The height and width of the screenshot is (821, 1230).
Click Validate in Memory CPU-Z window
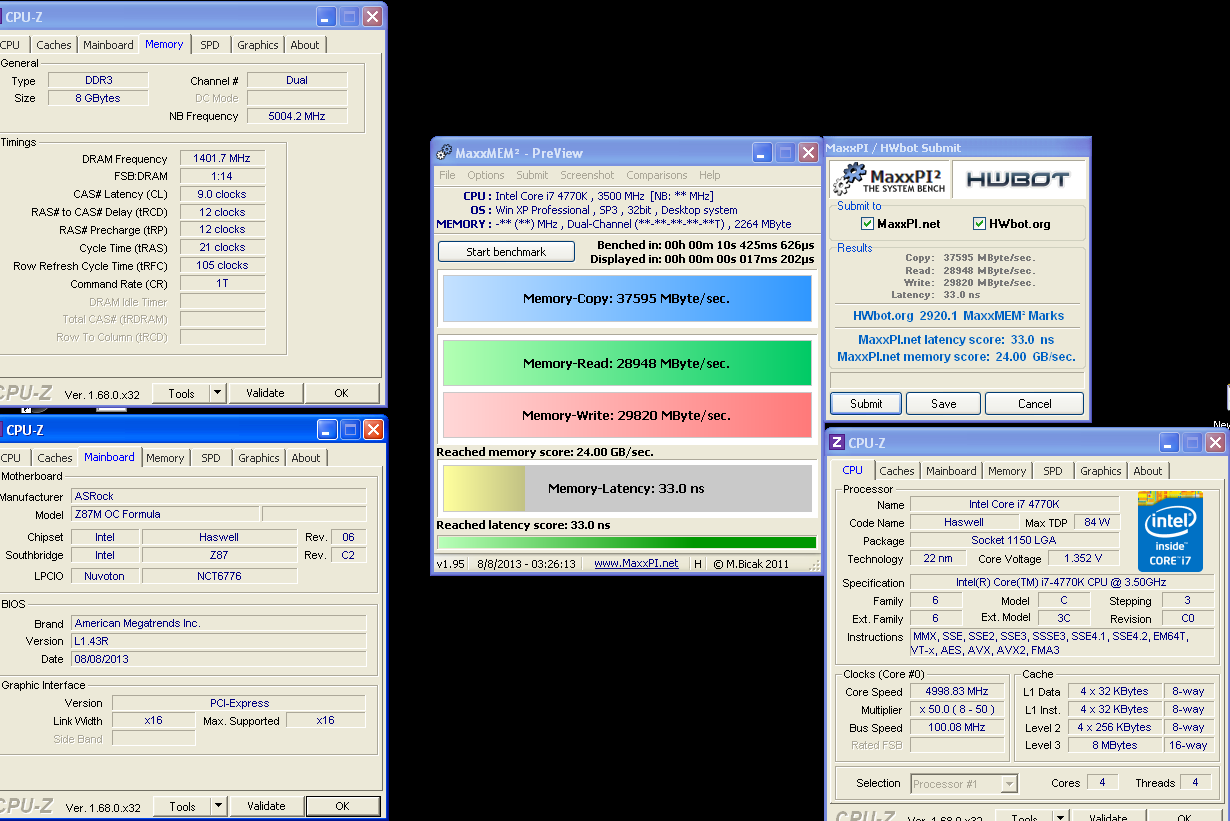point(265,393)
